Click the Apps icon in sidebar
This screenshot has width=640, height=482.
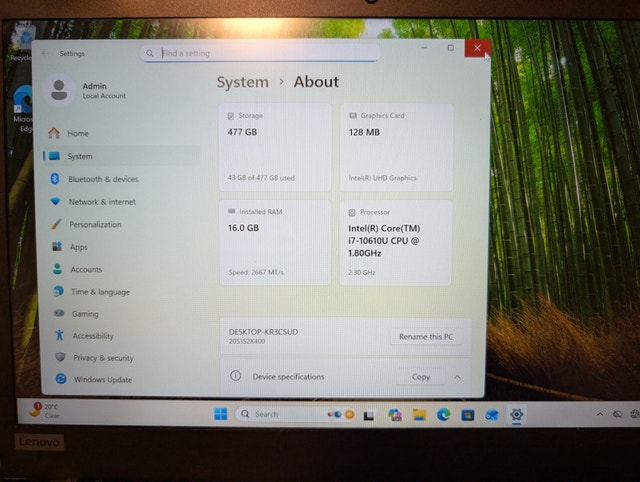tap(57, 247)
